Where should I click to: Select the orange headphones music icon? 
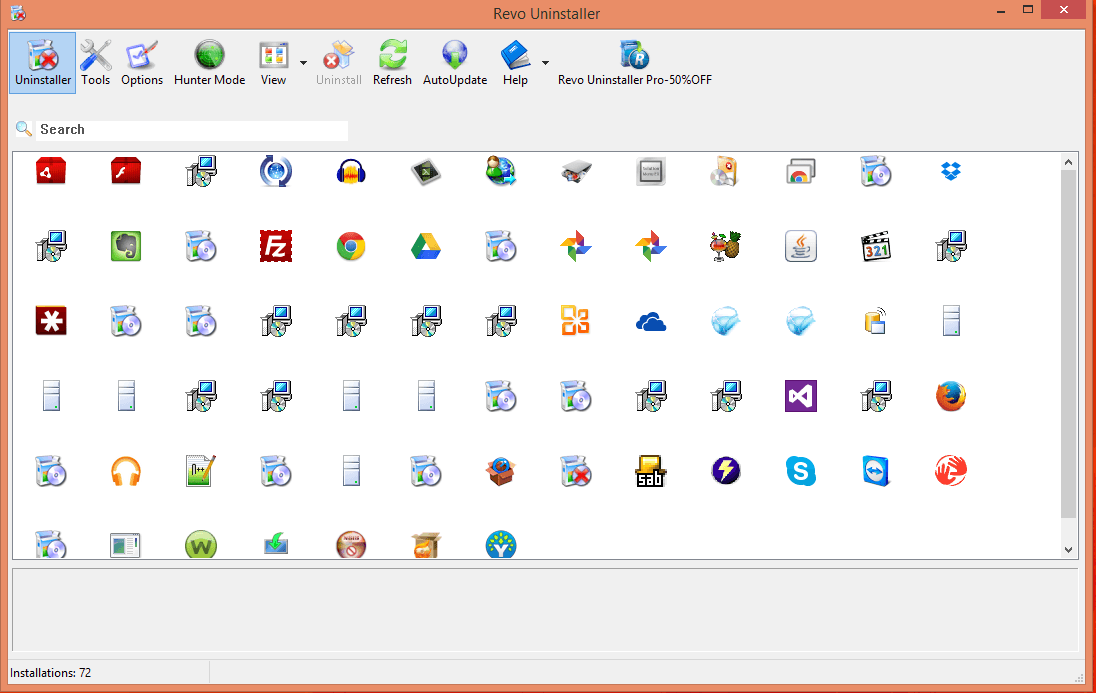click(x=126, y=471)
